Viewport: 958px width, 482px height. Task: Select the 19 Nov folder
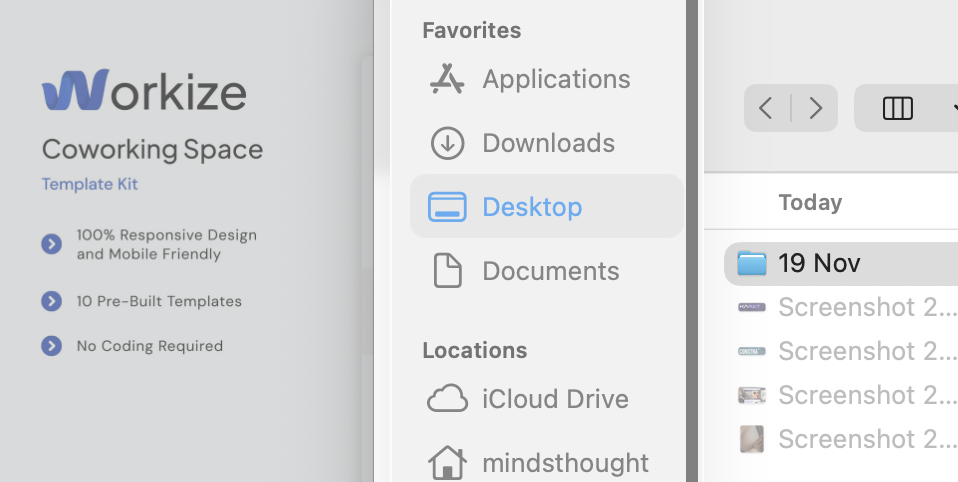pyautogui.click(x=841, y=263)
